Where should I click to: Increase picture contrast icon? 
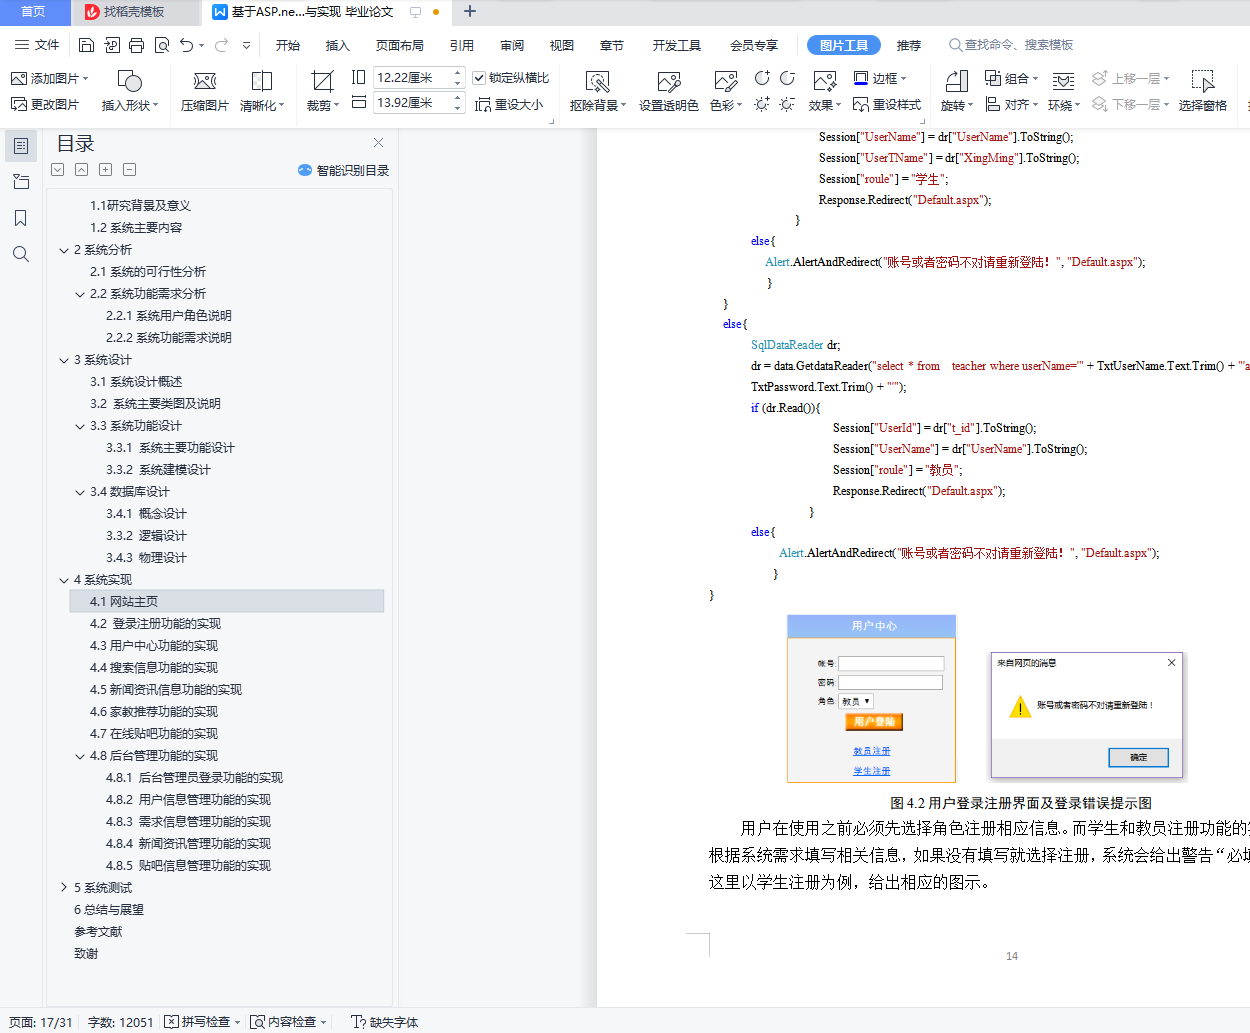(762, 78)
